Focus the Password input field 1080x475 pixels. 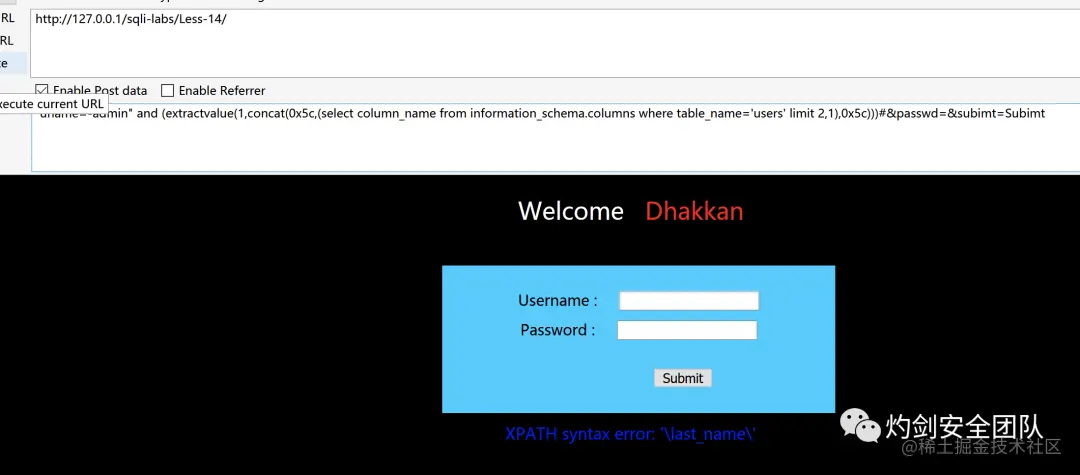[x=687, y=330]
